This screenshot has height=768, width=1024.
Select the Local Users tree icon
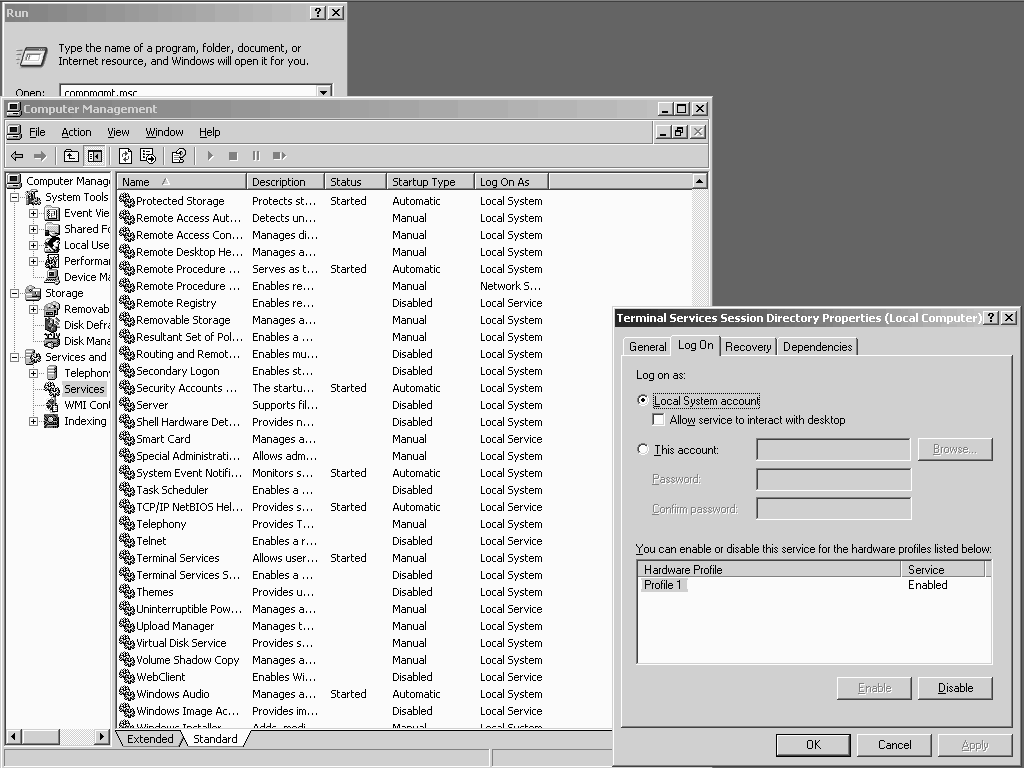coord(52,246)
